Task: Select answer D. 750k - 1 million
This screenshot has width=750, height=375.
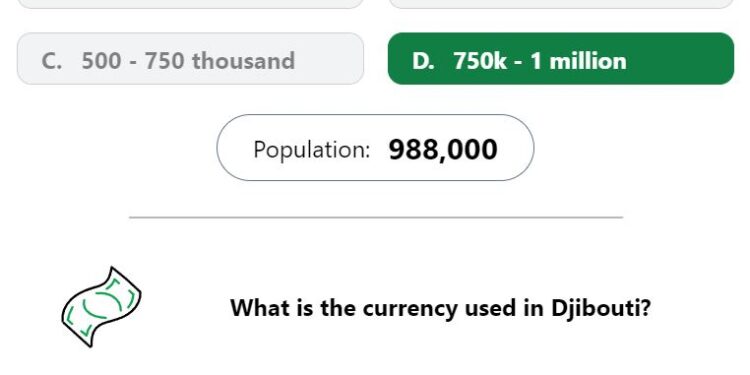Action: [x=561, y=59]
